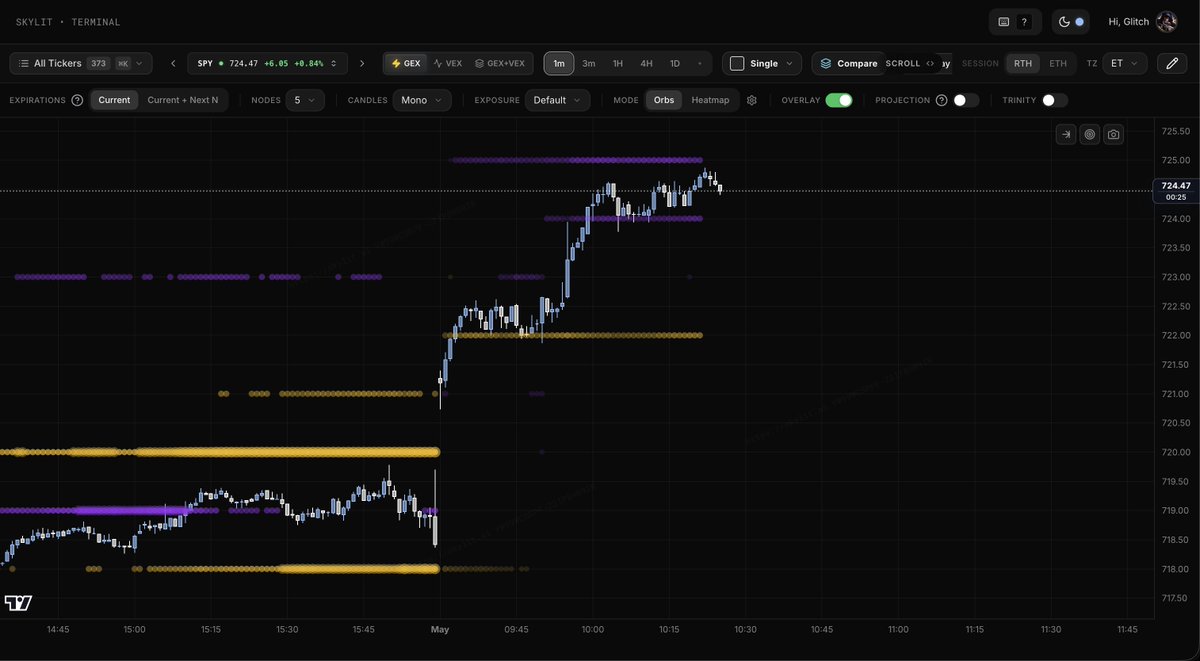Click the dark mode moon icon
Screen dimensions: 1200x661
pyautogui.click(x=1064, y=22)
